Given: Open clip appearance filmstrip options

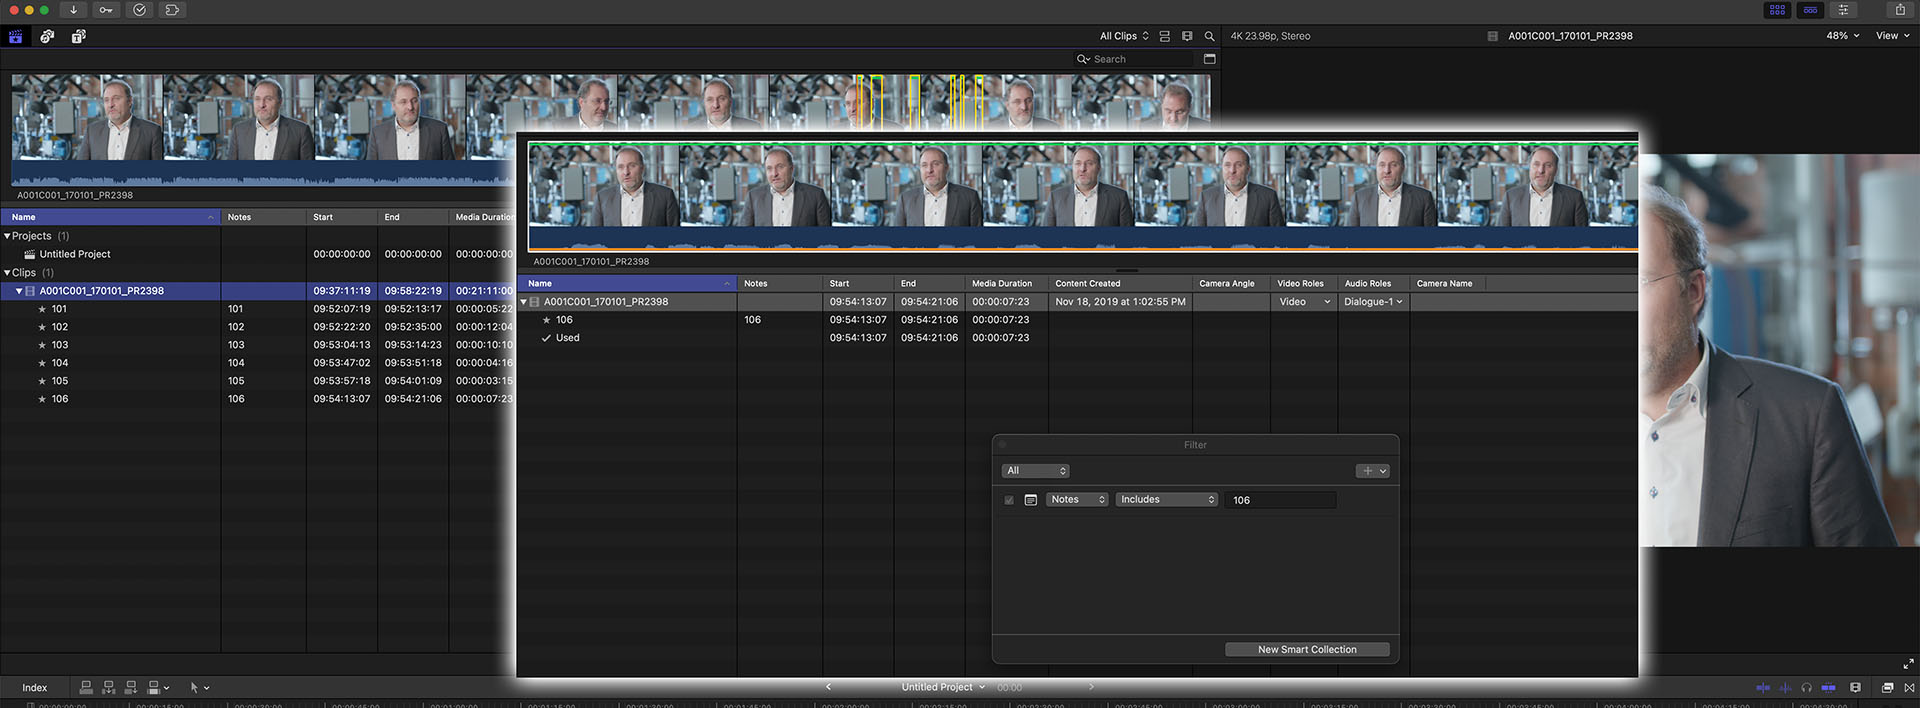Looking at the screenshot, I should (x=1187, y=36).
